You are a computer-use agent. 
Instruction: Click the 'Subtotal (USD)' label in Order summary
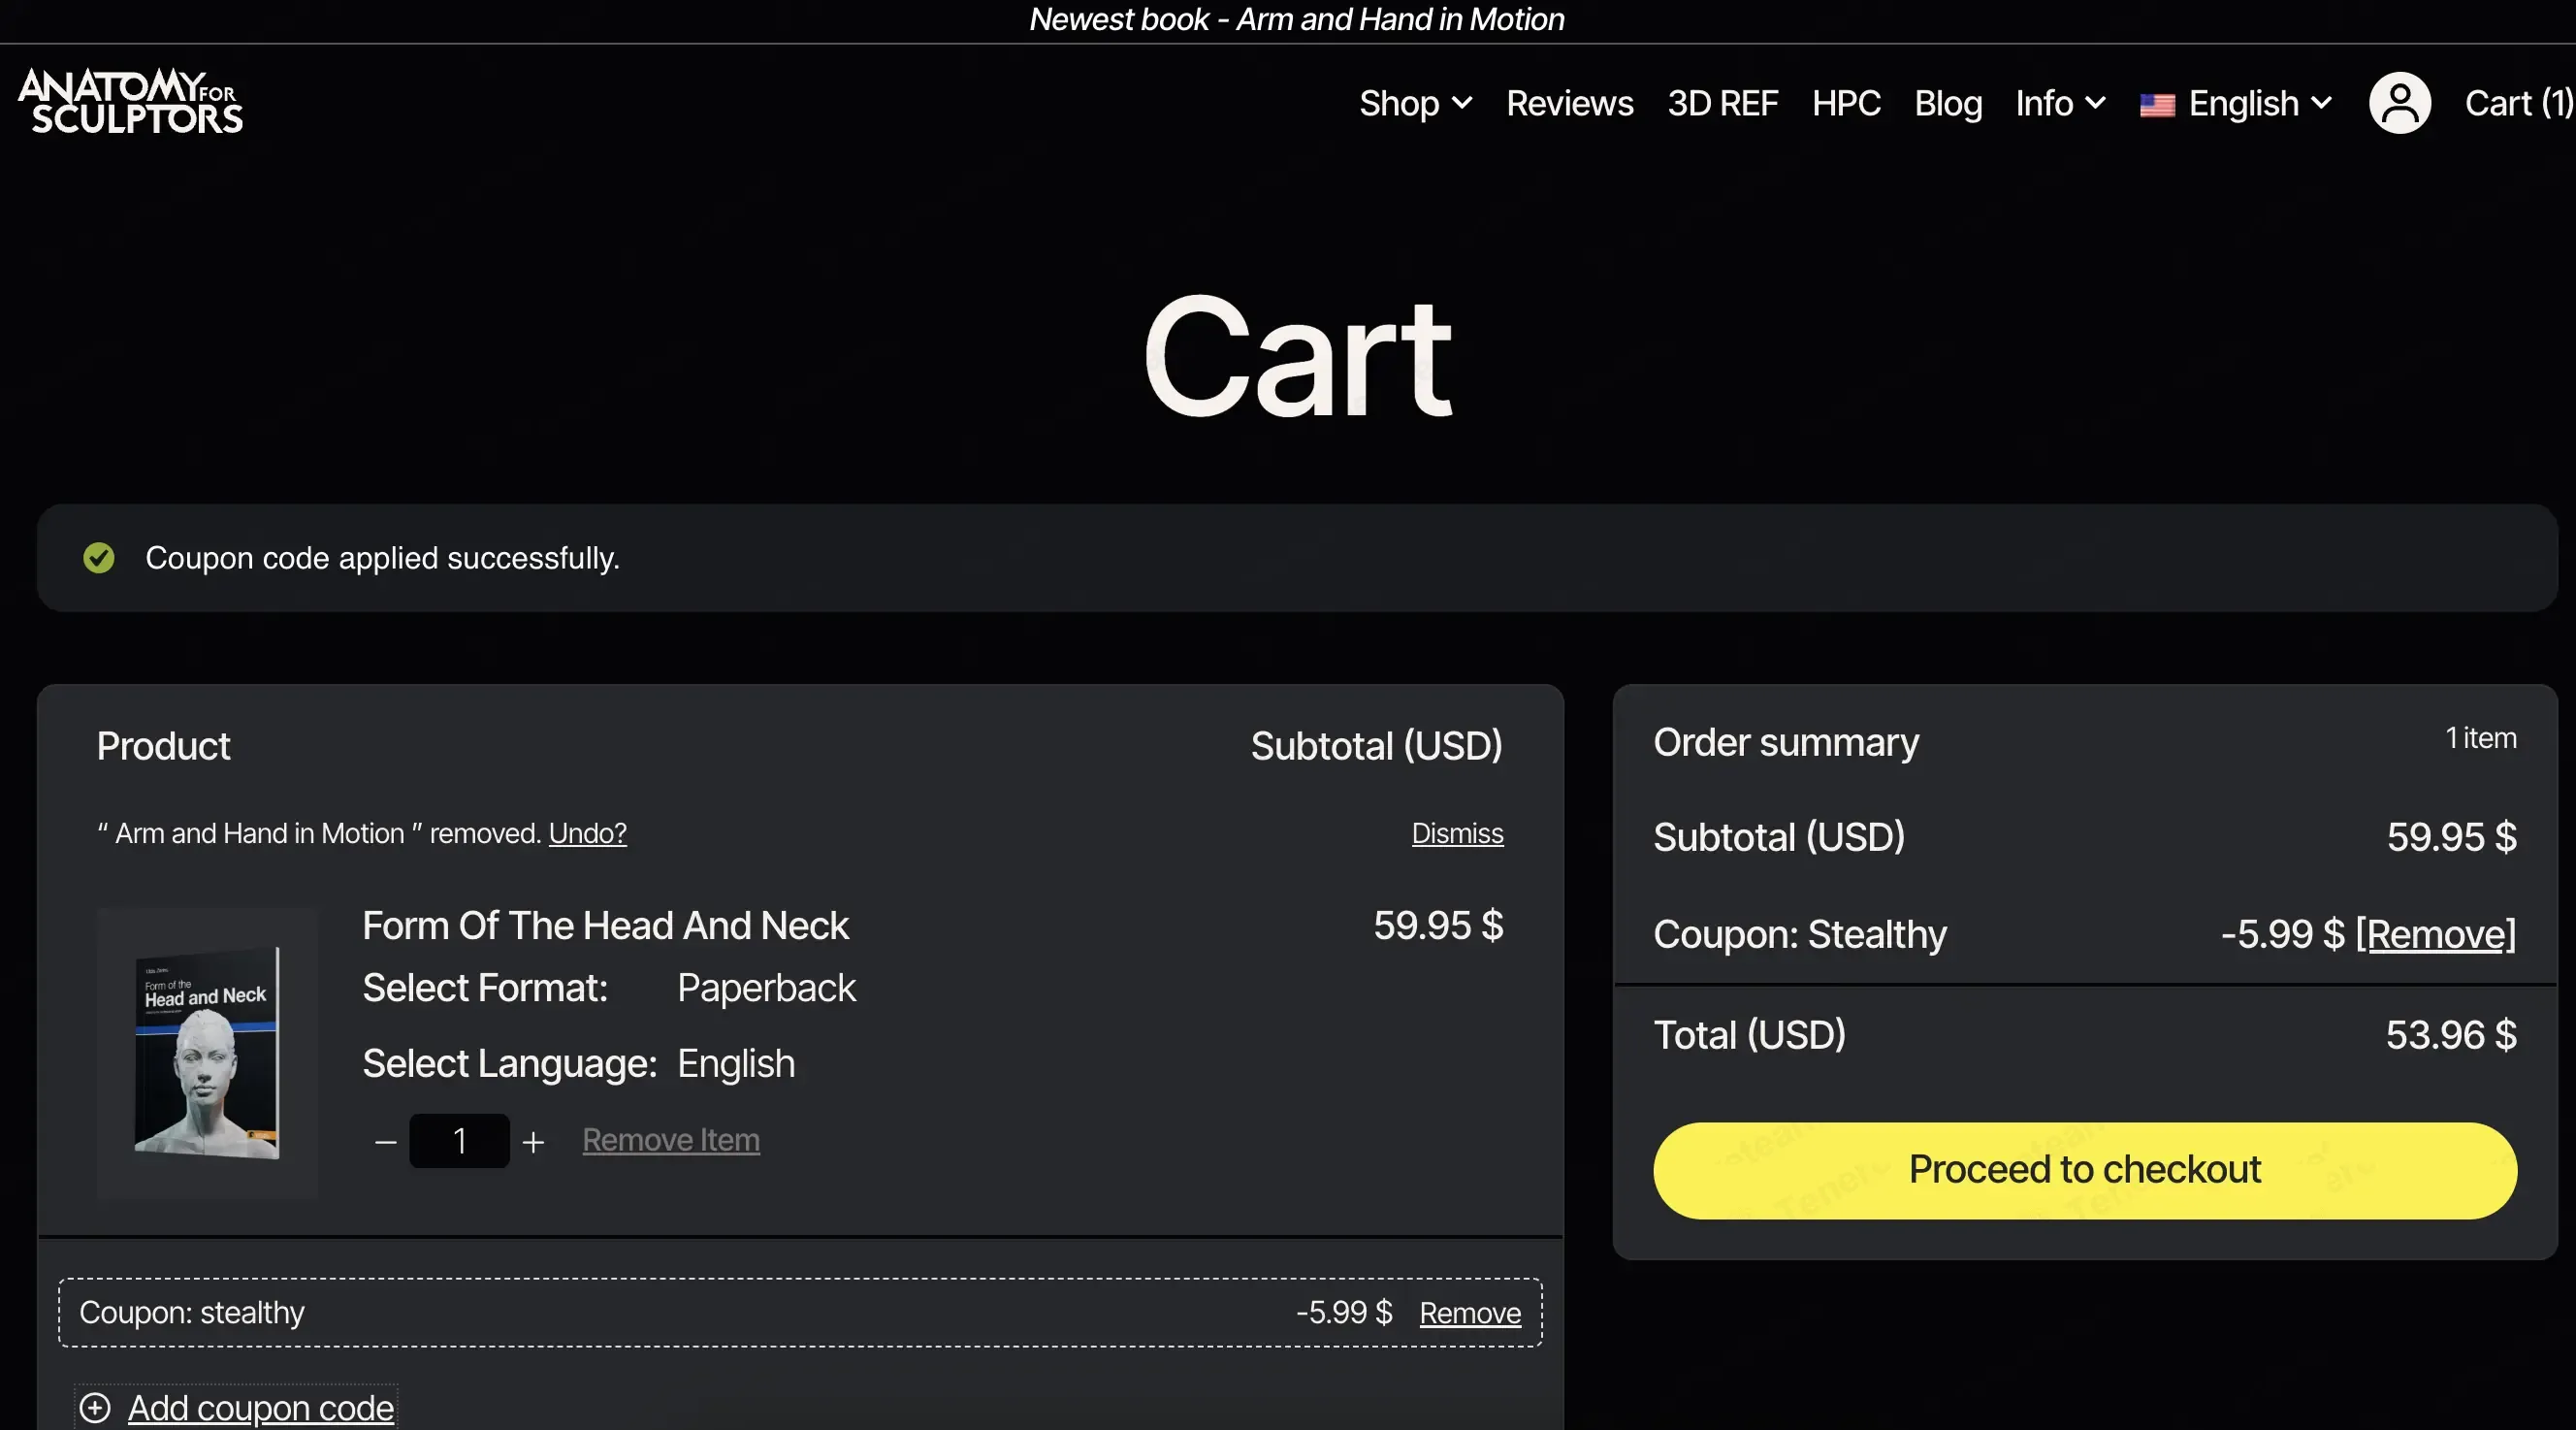[1779, 837]
